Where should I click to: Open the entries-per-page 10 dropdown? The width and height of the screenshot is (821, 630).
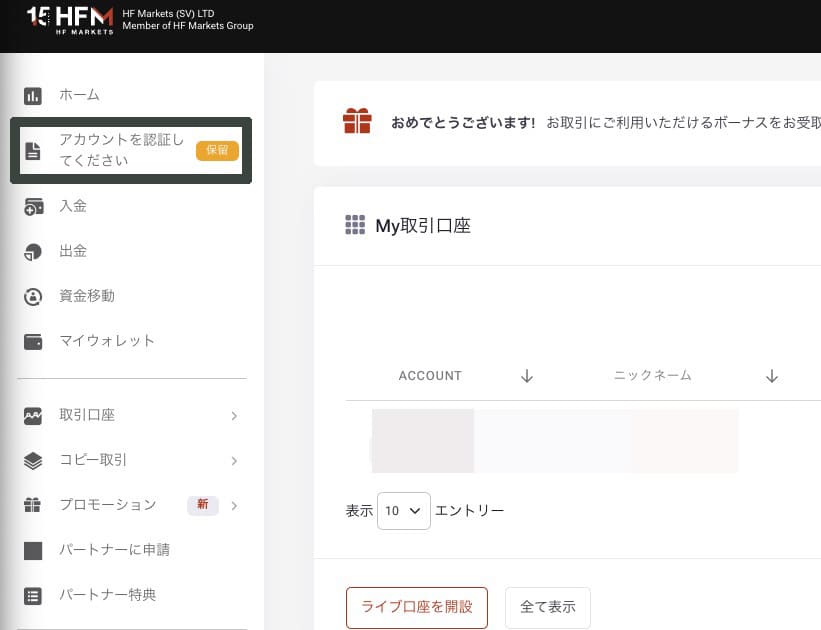click(404, 511)
